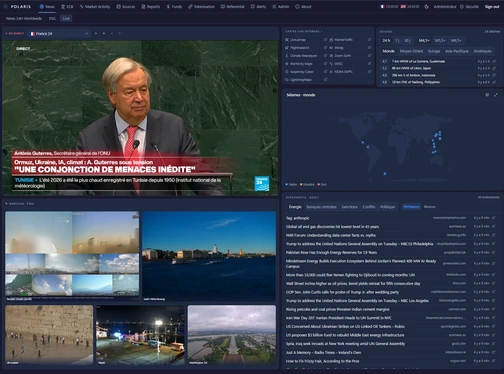Select the 24 h period toggle
The width and height of the screenshot is (504, 374).
point(386,41)
